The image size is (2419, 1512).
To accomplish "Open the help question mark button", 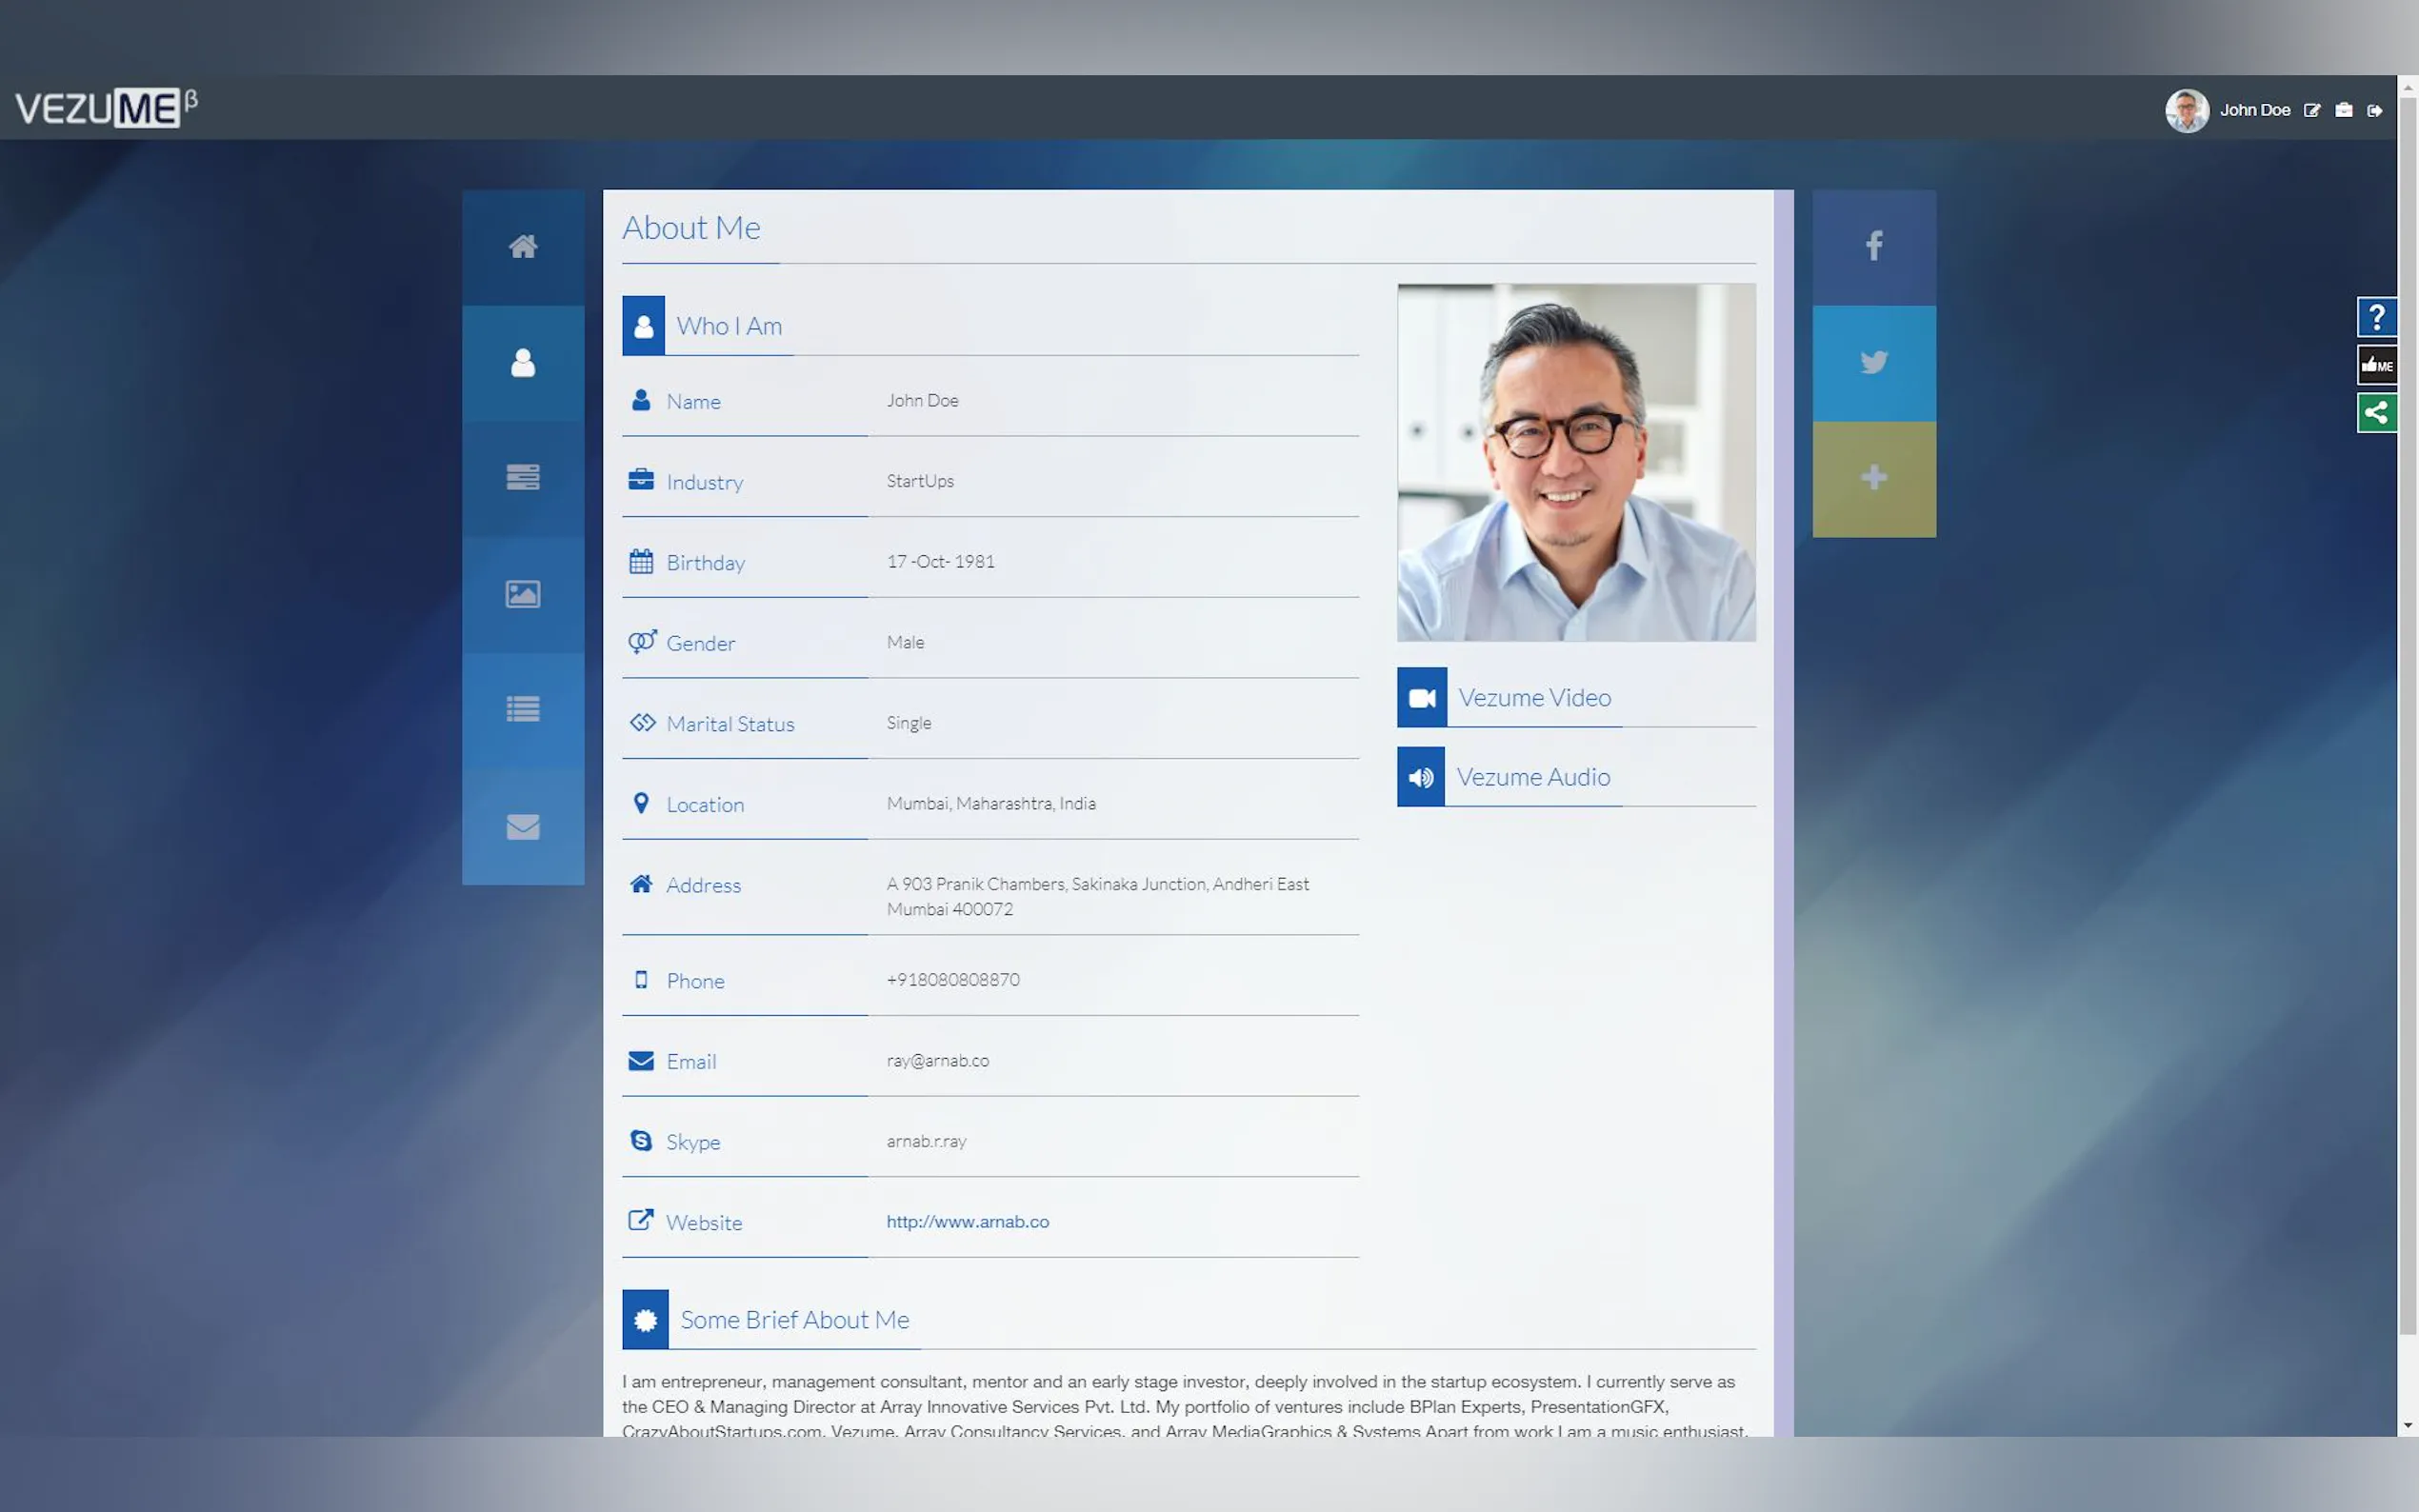I will pyautogui.click(x=2376, y=318).
